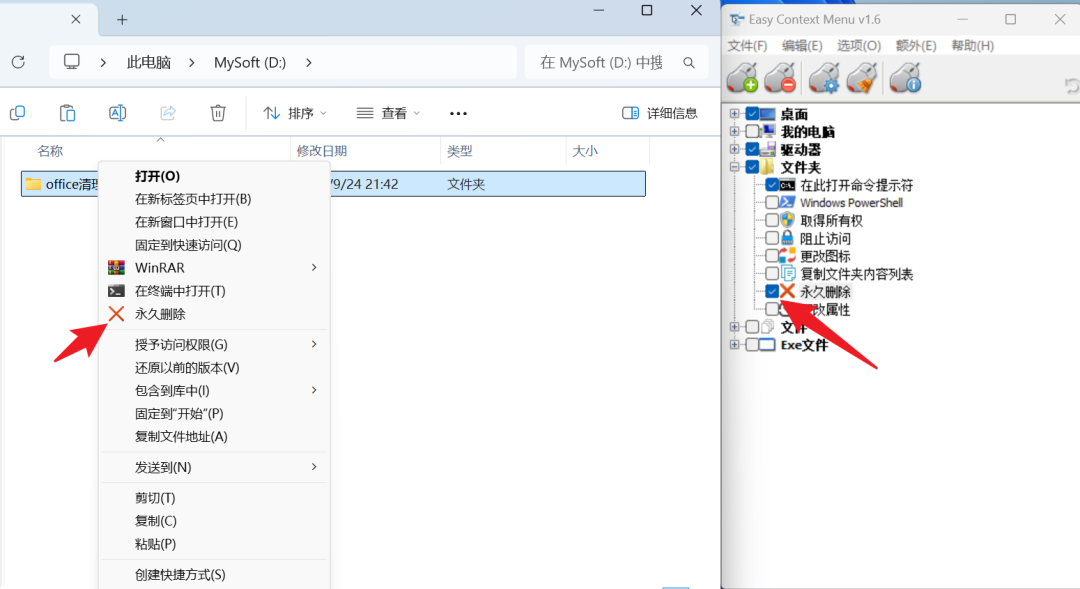This screenshot has width=1080, height=589.
Task: Open the 帮助(H) menu
Action: click(972, 46)
